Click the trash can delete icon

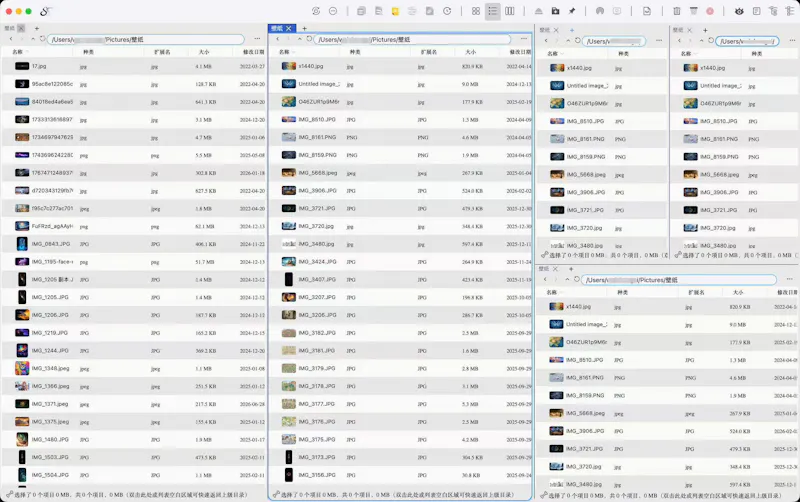pos(677,11)
